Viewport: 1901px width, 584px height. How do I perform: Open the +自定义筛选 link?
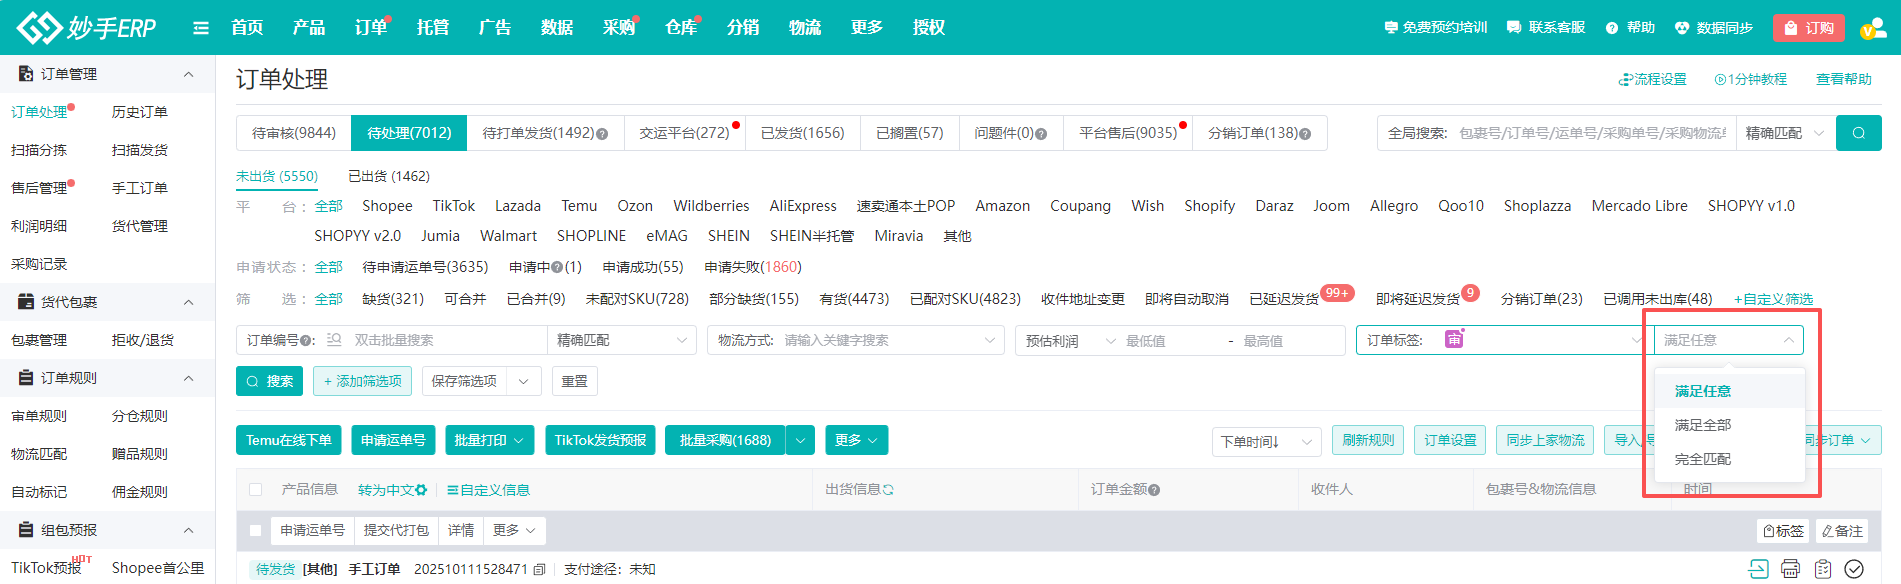pyautogui.click(x=1773, y=299)
